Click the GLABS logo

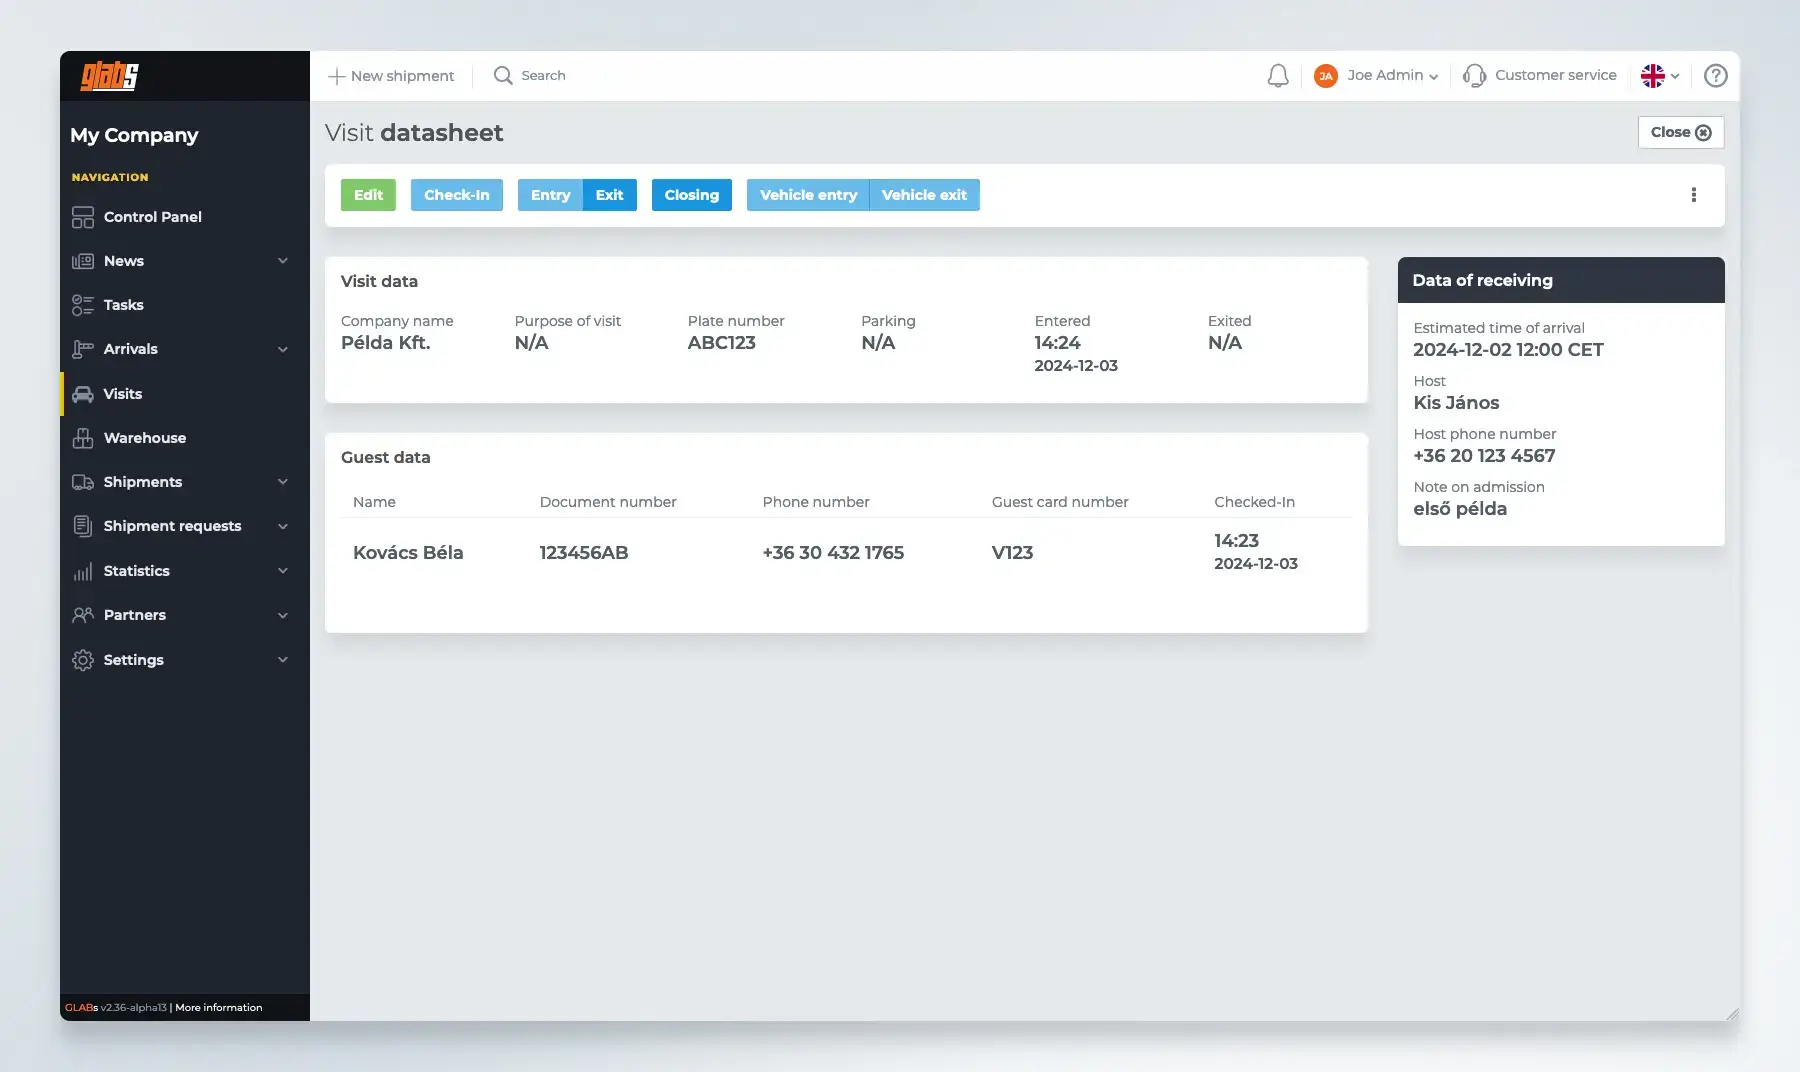pyautogui.click(x=110, y=76)
